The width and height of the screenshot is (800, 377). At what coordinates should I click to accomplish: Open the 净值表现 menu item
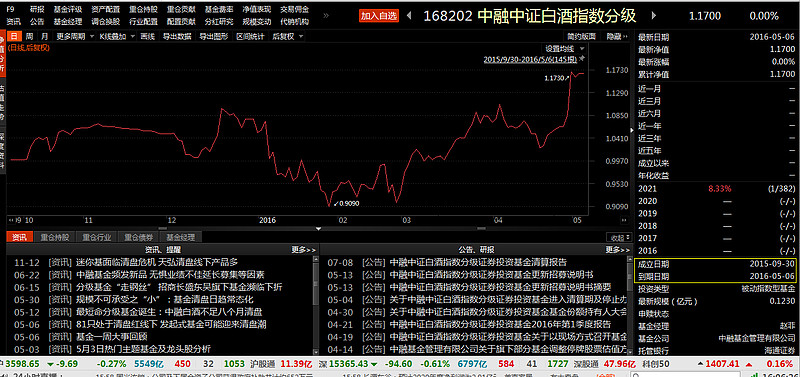[257, 9]
